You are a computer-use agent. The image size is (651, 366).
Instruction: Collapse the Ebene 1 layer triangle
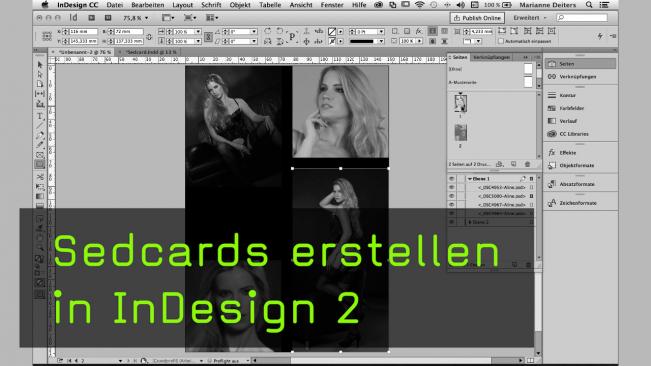[470, 178]
